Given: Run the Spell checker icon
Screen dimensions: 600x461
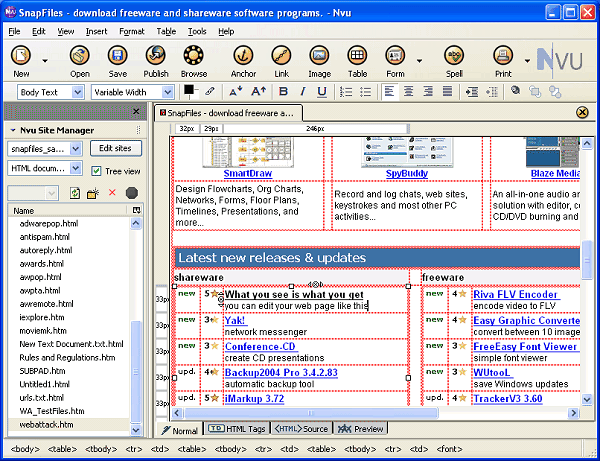Looking at the screenshot, I should pos(454,55).
